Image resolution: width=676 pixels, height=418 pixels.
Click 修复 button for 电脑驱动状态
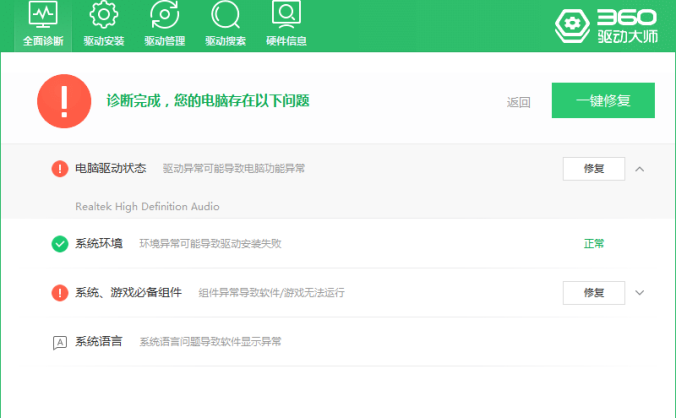[x=594, y=169]
